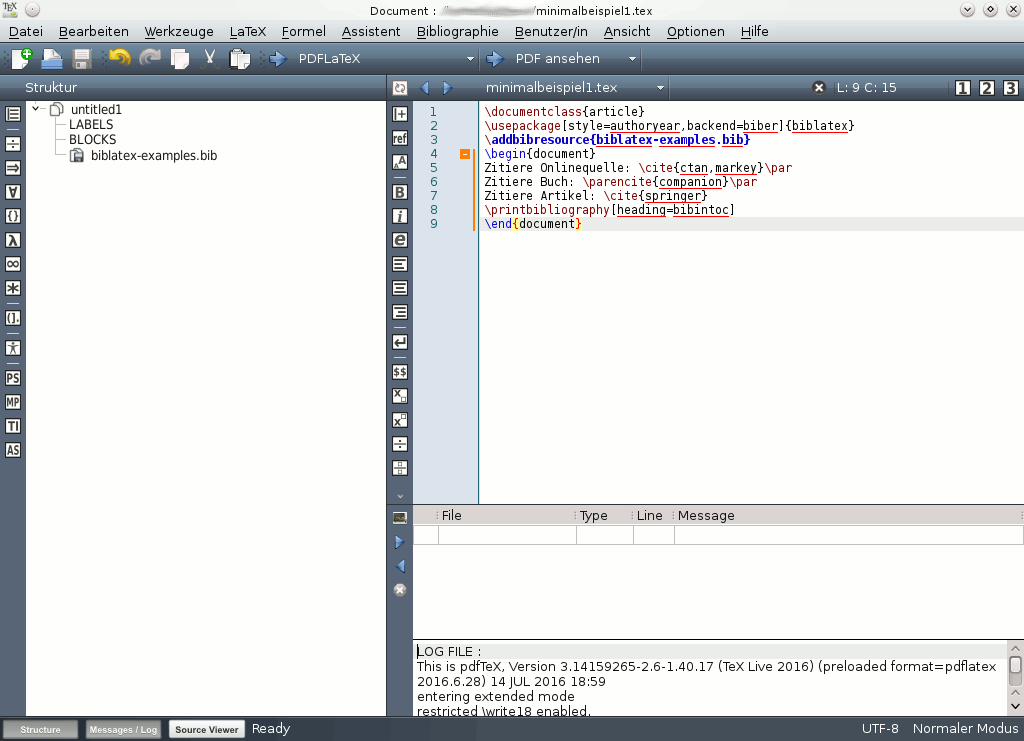The height and width of the screenshot is (741, 1024).
Task: Apply bold formatting with the B icon
Action: (400, 191)
